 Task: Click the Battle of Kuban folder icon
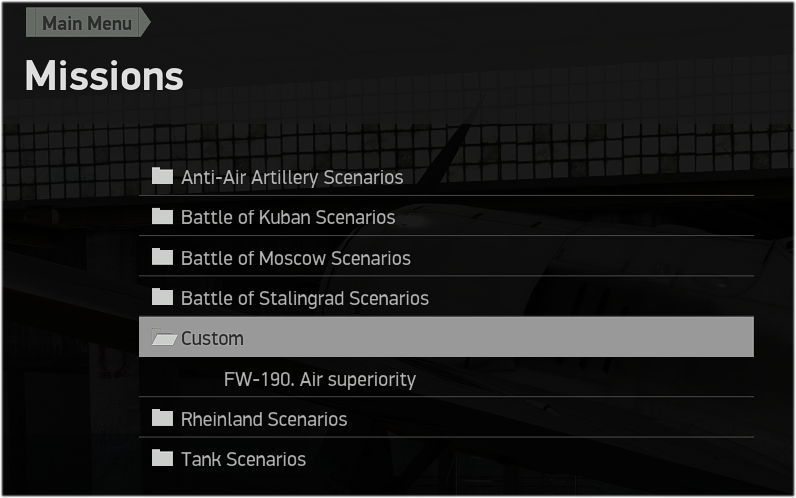(162, 217)
